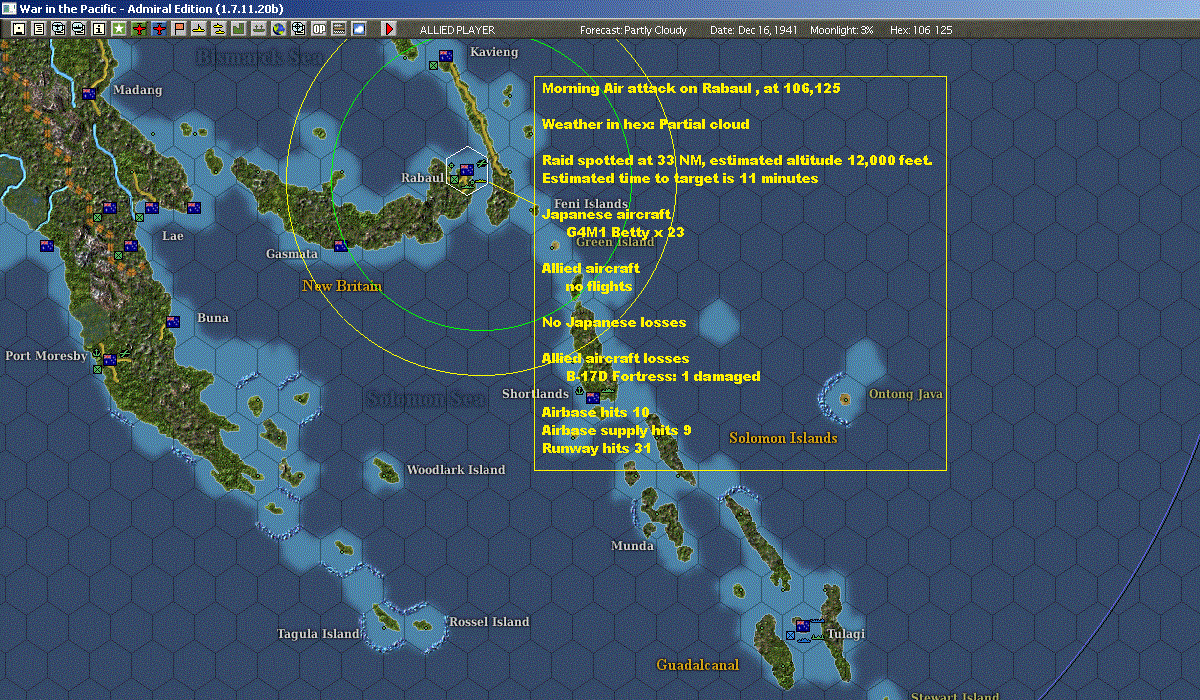
Task: Select the Port Moresby base flag
Action: click(110, 360)
